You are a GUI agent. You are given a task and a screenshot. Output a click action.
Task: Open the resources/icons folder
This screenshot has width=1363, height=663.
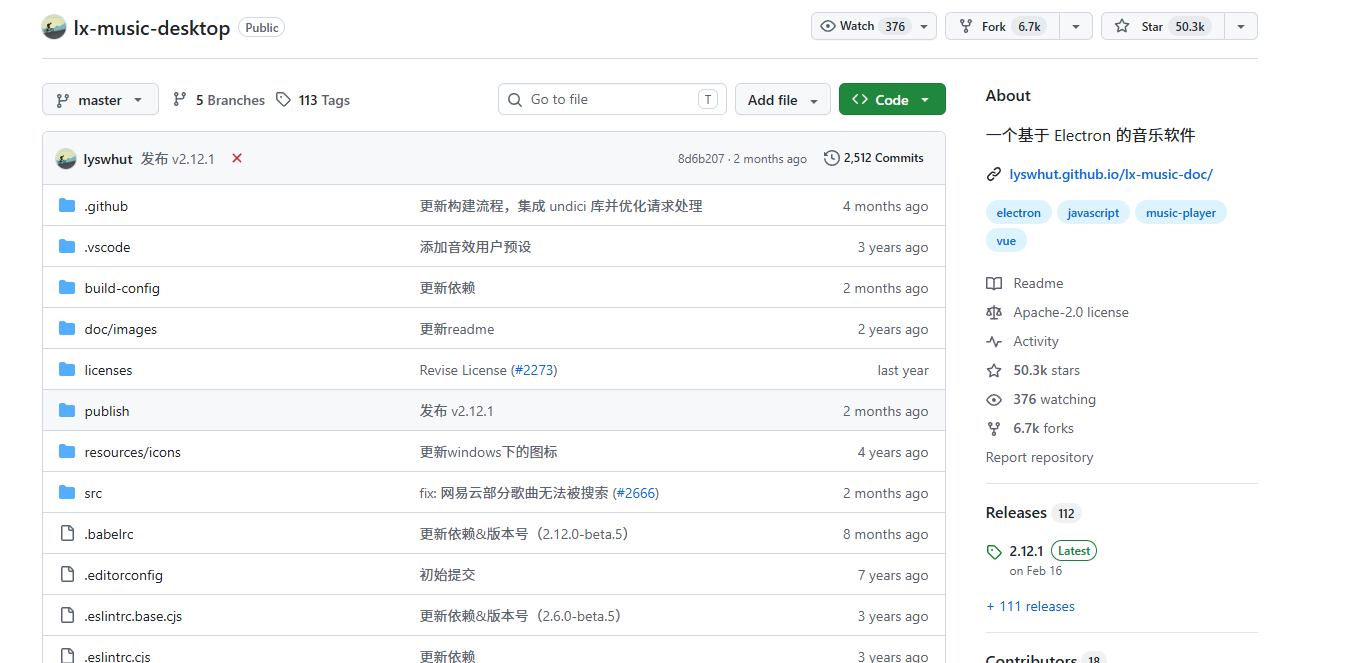[x=133, y=452]
